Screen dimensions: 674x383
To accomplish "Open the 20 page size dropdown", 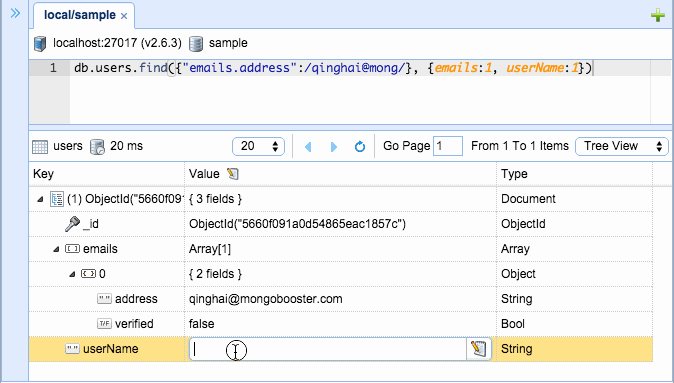I will pos(258,146).
